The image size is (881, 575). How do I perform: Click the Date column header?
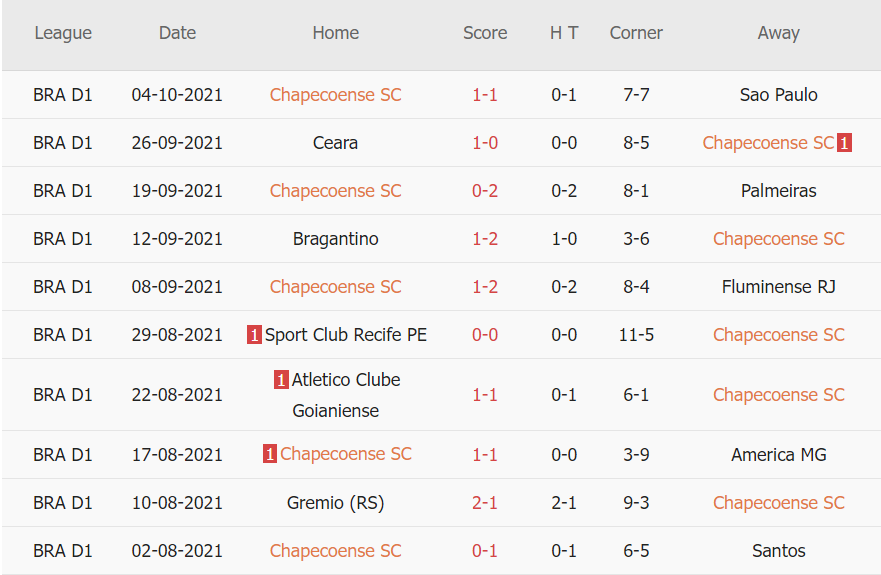click(x=177, y=33)
